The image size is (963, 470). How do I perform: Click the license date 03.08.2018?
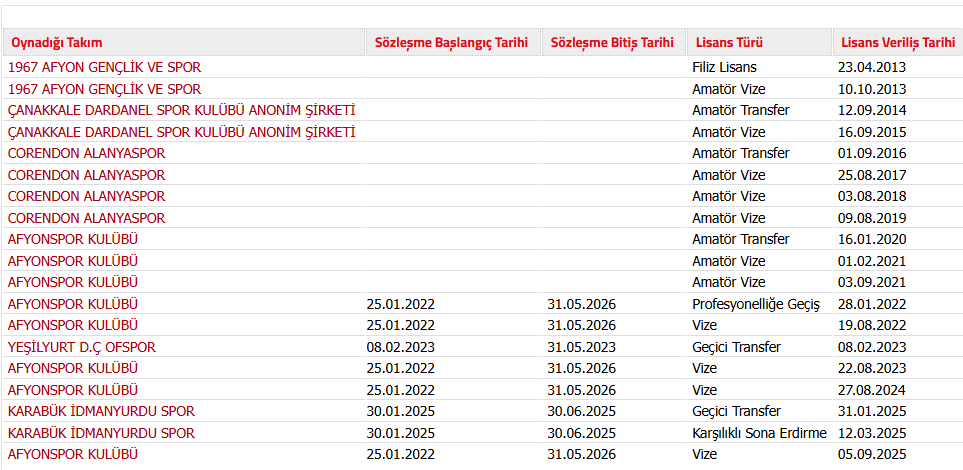pos(872,196)
